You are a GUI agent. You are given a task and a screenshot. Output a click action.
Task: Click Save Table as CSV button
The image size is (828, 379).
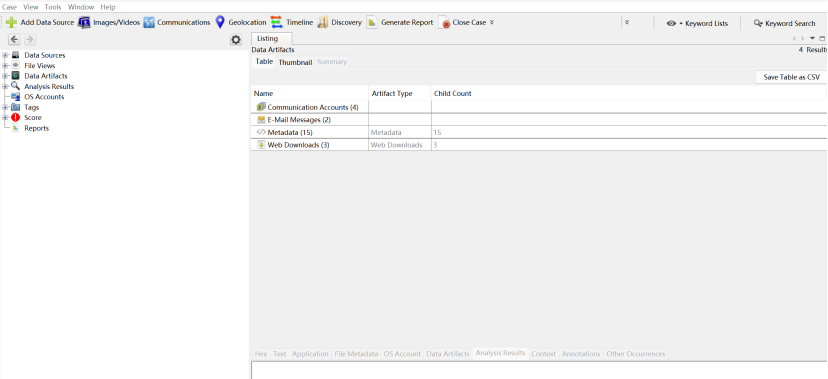point(792,77)
